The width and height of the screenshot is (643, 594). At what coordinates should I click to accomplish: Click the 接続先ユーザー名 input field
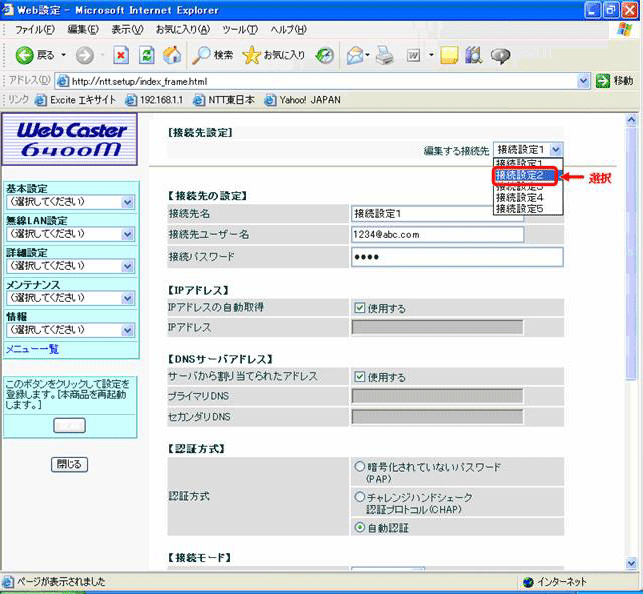click(438, 235)
